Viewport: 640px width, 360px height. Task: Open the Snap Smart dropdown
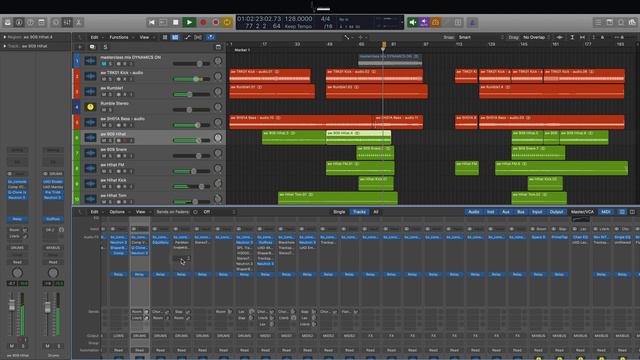[x=480, y=37]
